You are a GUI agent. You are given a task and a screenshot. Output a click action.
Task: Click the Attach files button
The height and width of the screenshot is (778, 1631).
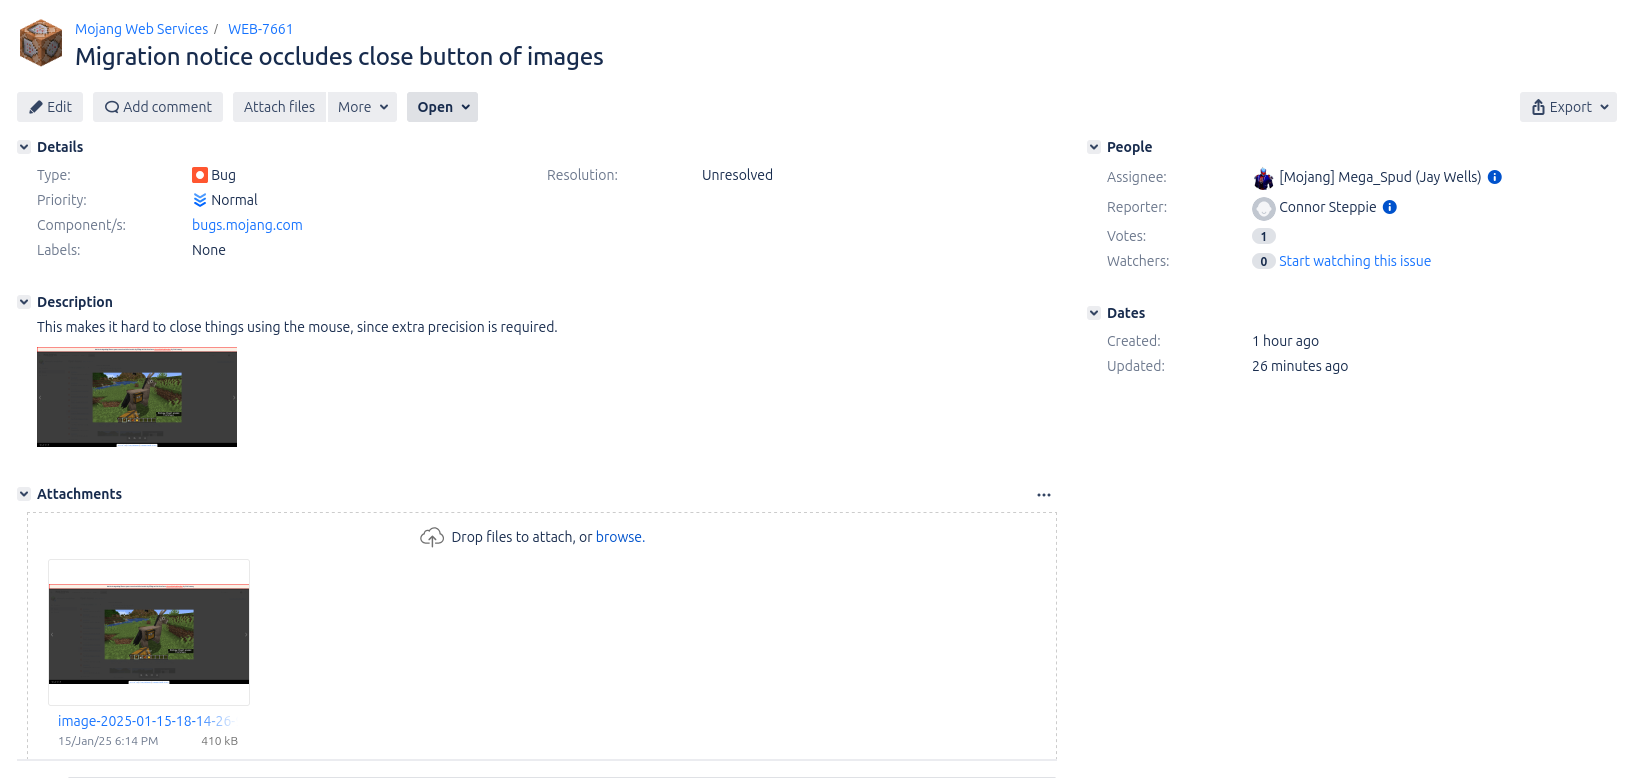click(x=279, y=107)
